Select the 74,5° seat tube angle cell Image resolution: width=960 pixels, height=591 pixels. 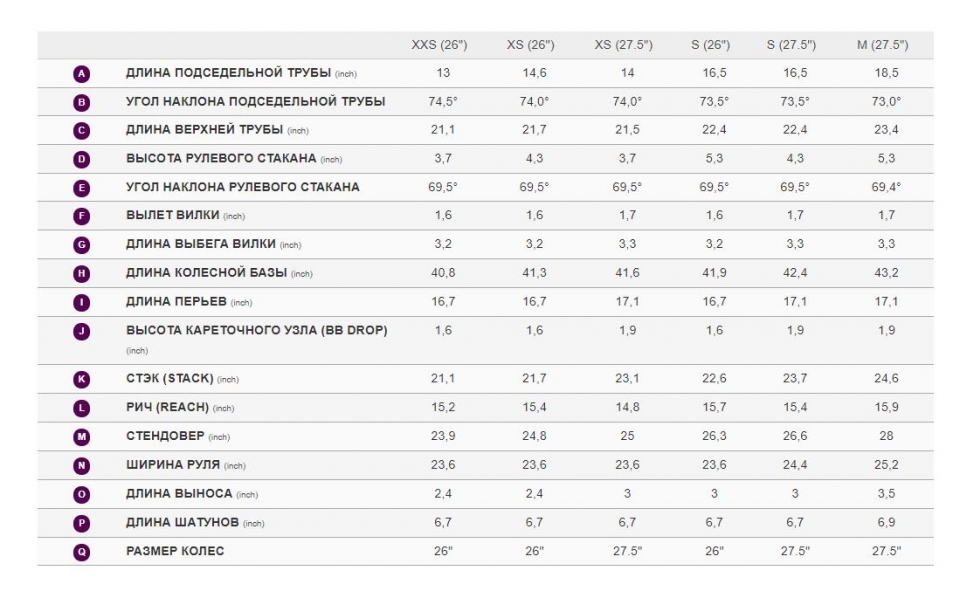[443, 101]
